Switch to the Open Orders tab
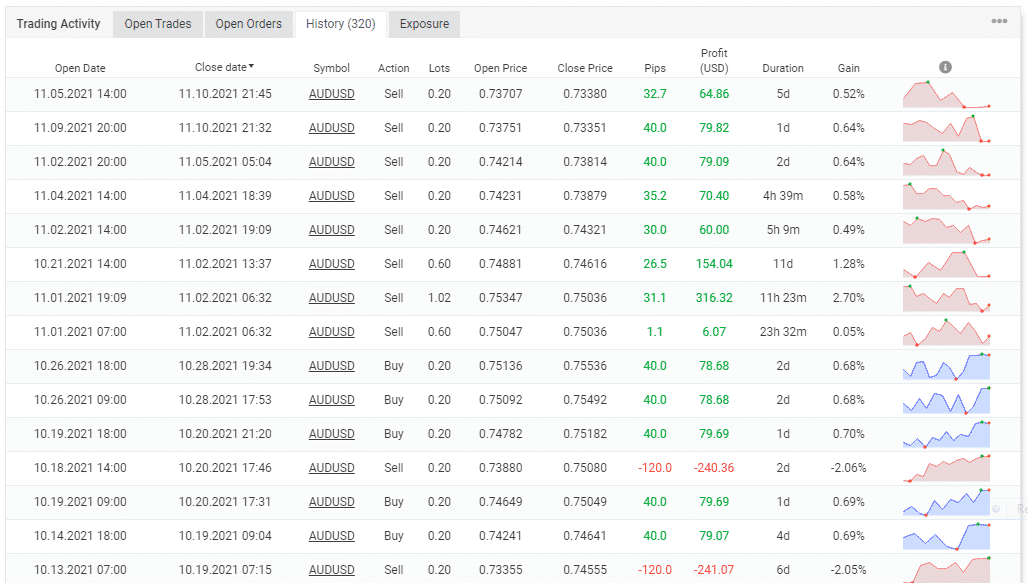The image size is (1028, 583). pos(249,24)
